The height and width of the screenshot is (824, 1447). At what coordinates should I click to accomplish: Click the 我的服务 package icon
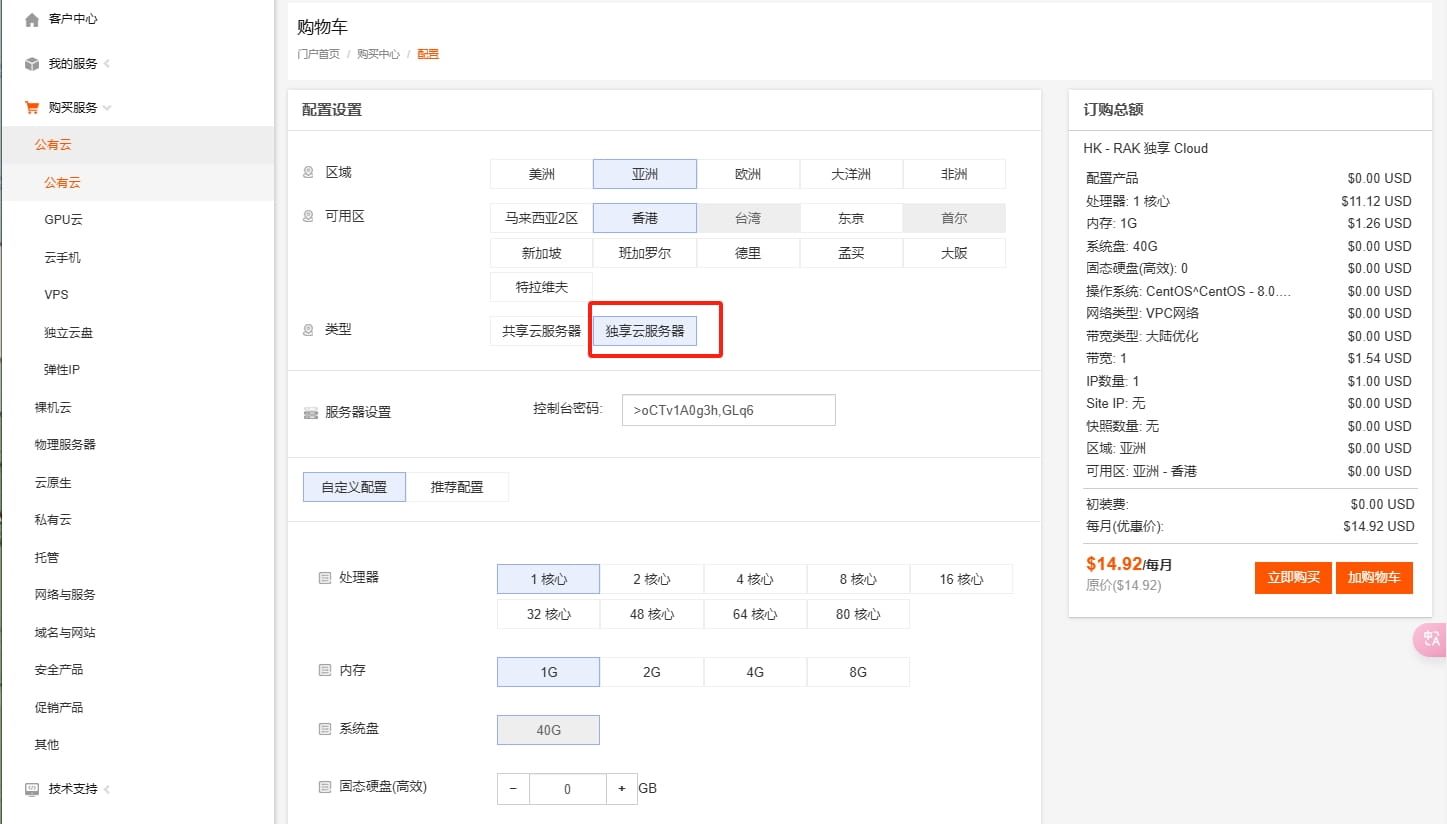[31, 63]
